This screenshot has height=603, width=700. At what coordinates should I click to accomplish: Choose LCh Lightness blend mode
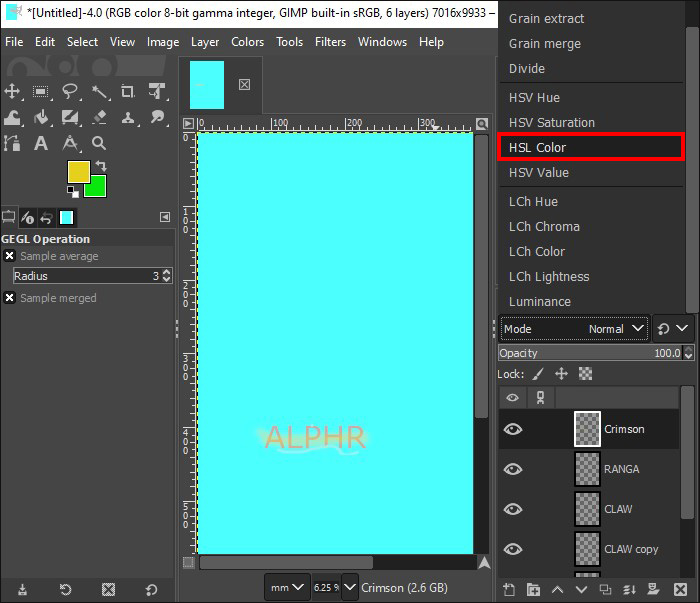pyautogui.click(x=591, y=277)
